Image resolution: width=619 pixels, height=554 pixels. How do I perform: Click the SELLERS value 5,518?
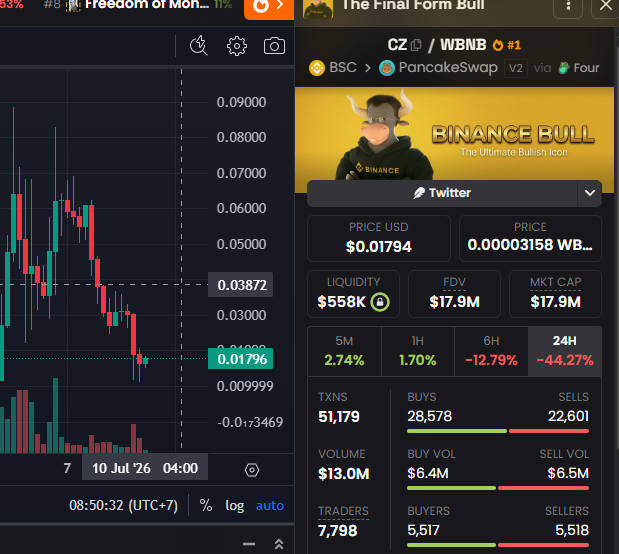[572, 530]
